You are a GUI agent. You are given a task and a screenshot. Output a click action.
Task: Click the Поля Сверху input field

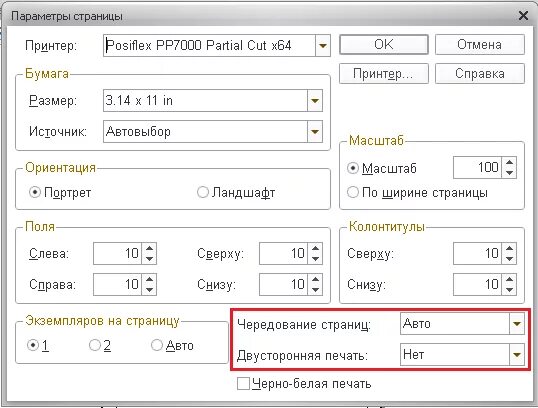(284, 254)
